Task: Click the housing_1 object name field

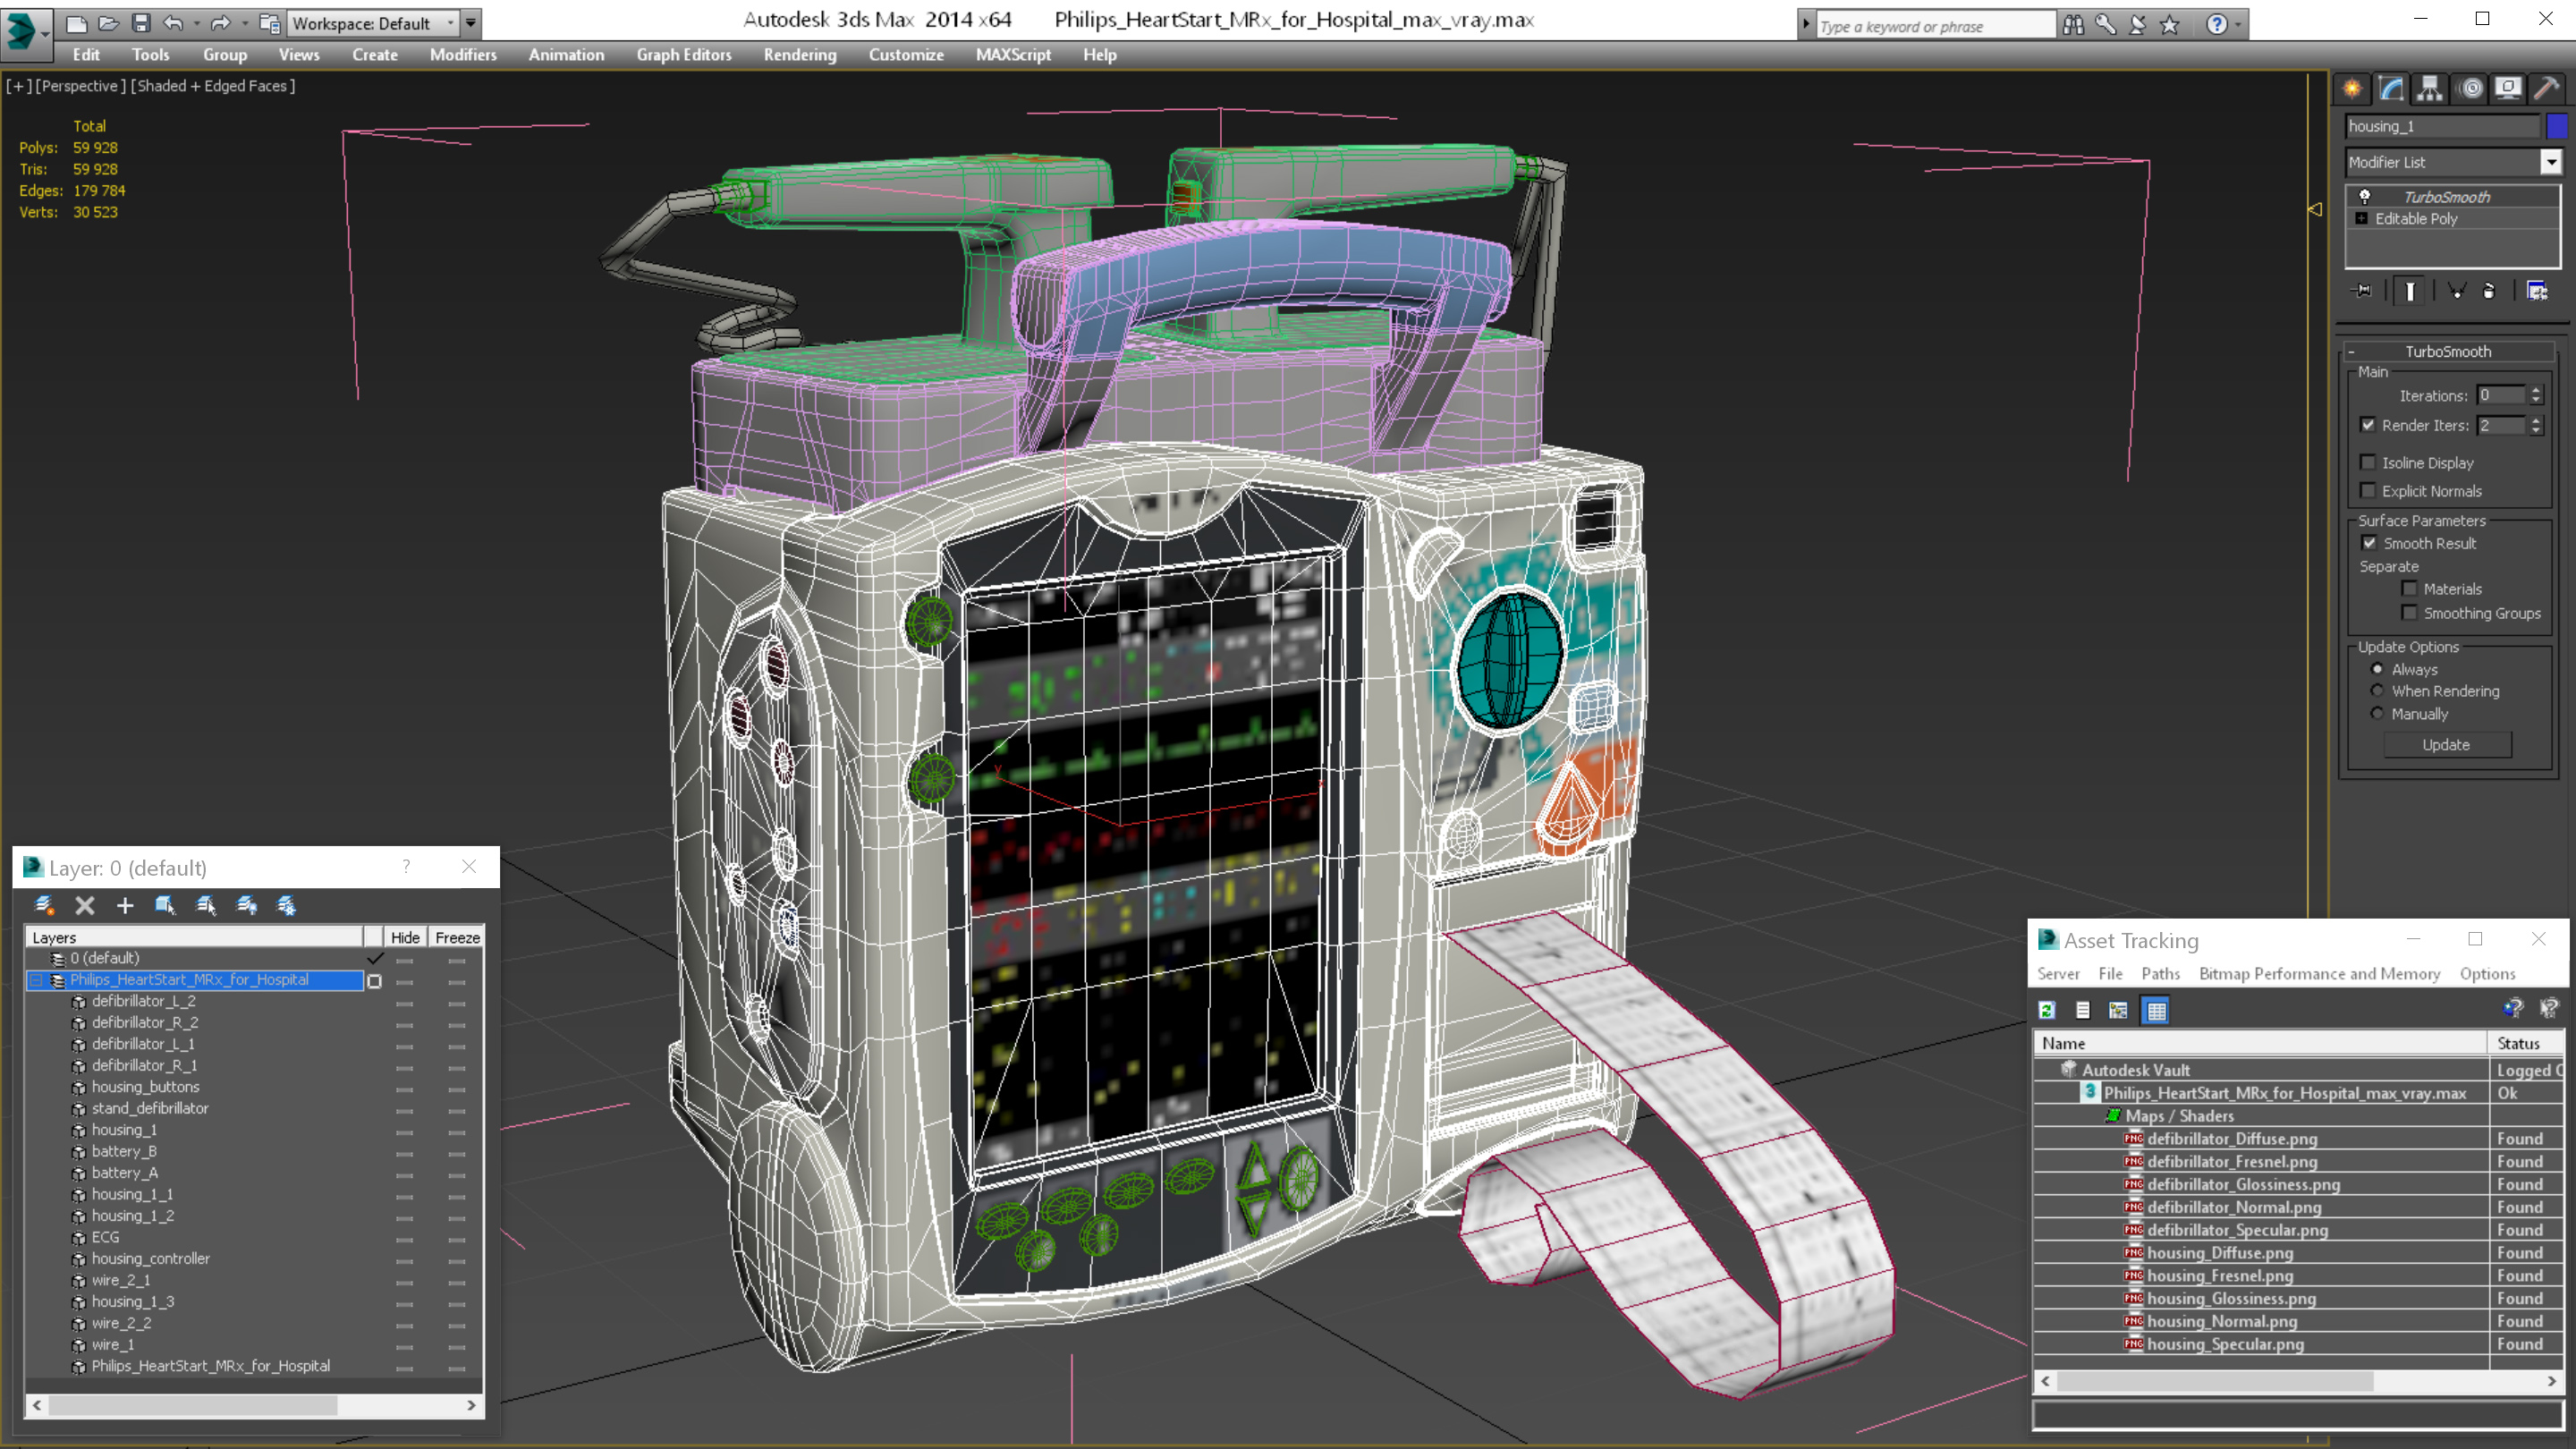Action: pyautogui.click(x=2442, y=126)
